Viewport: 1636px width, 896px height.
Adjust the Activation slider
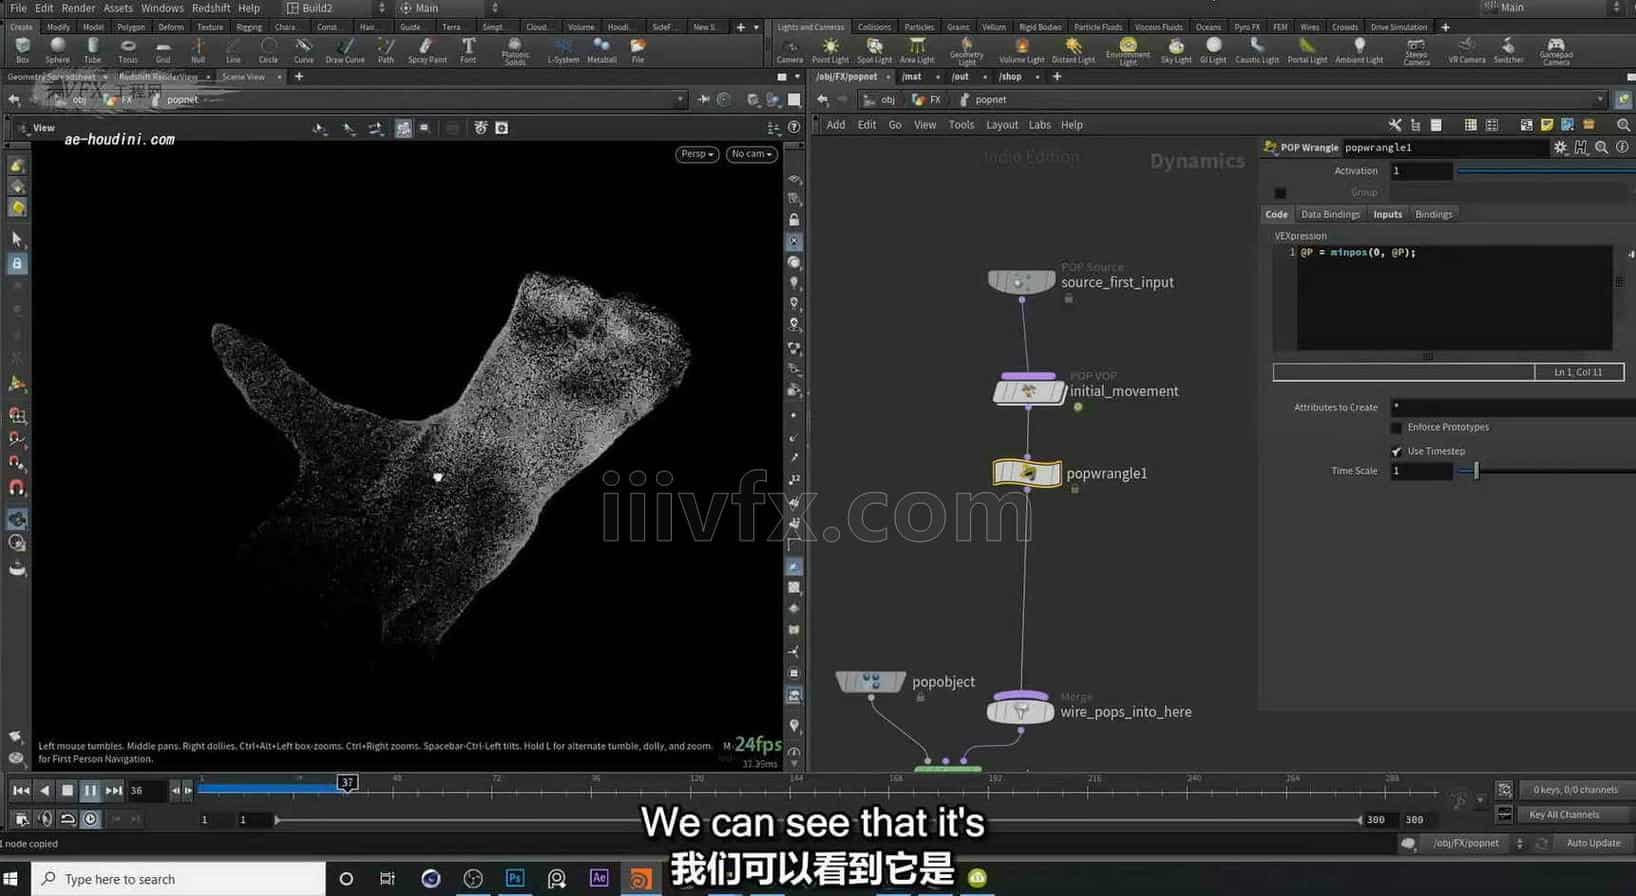1545,171
